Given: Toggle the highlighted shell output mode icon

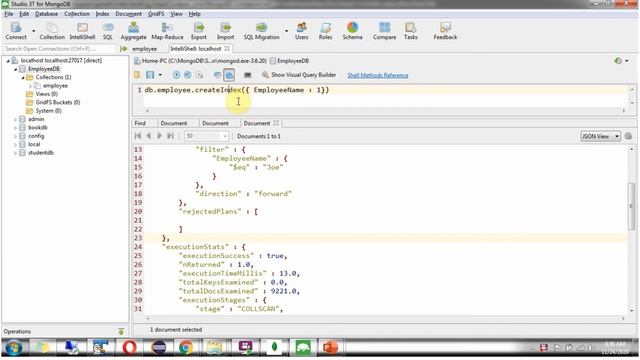Looking at the screenshot, I should (229, 75).
